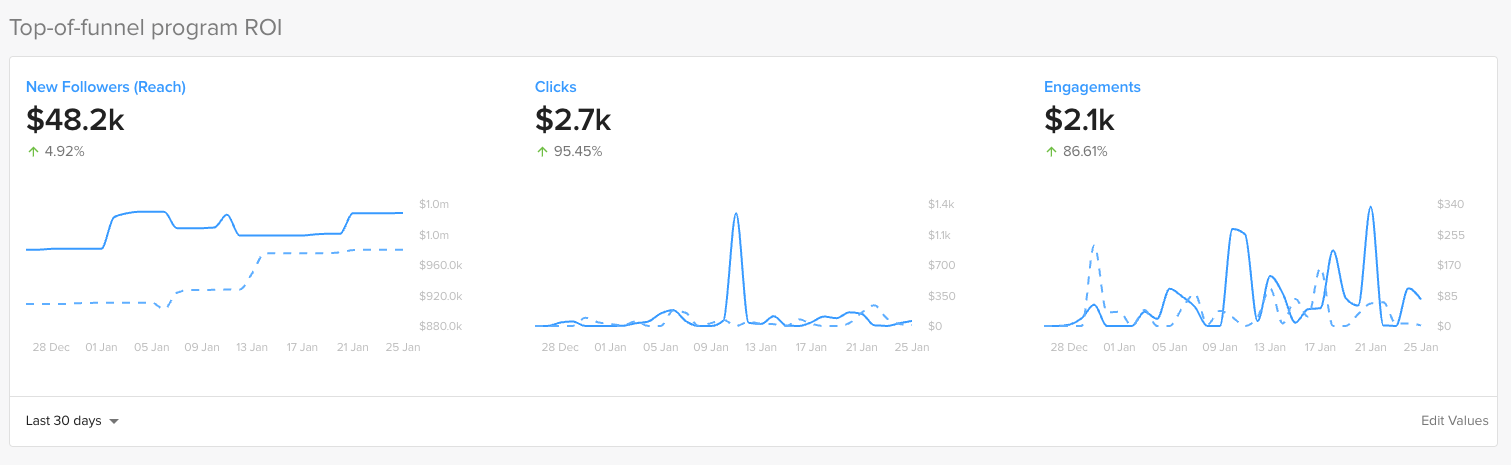Open the Engagements metric title link

[x=1092, y=87]
